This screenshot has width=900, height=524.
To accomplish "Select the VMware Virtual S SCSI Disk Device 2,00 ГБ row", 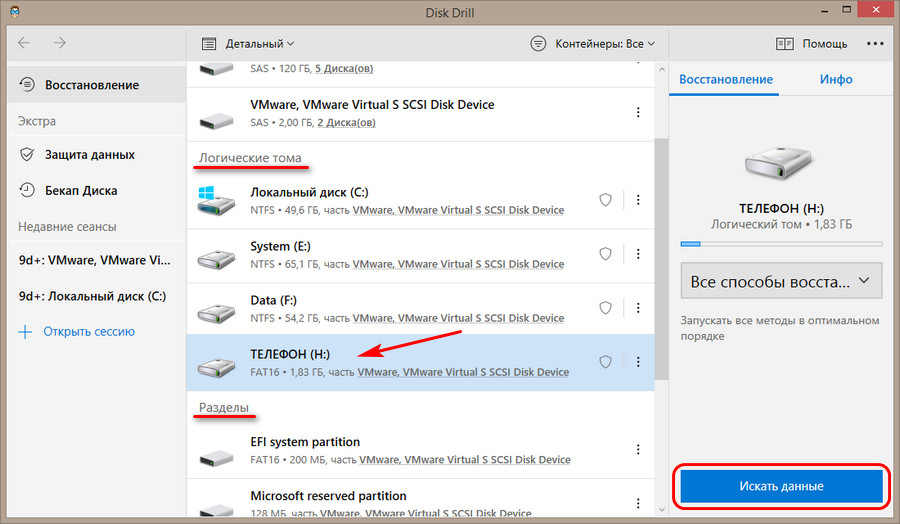I will (420, 114).
